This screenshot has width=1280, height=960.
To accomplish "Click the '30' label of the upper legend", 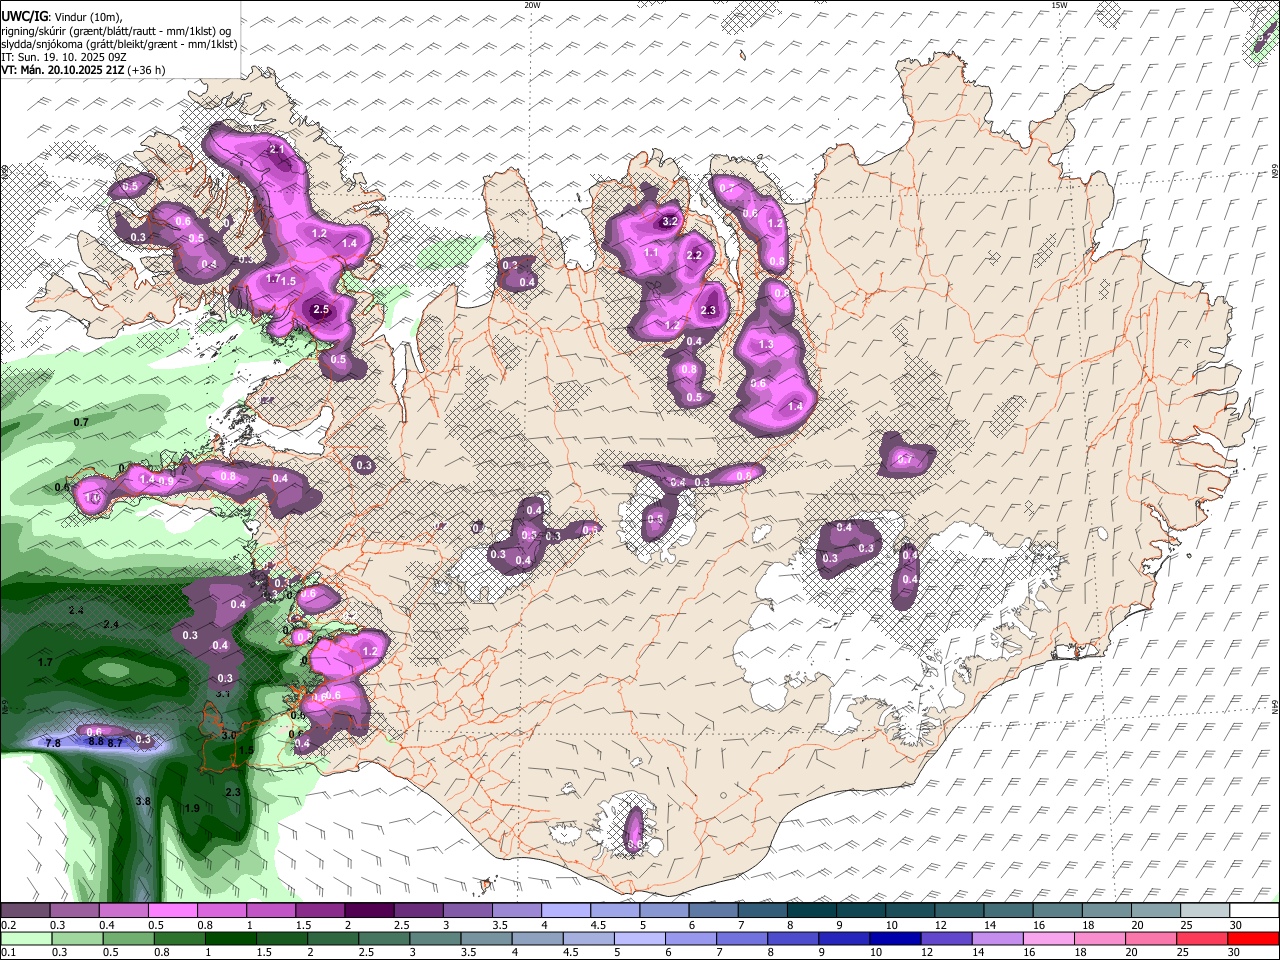I will pyautogui.click(x=1235, y=925).
